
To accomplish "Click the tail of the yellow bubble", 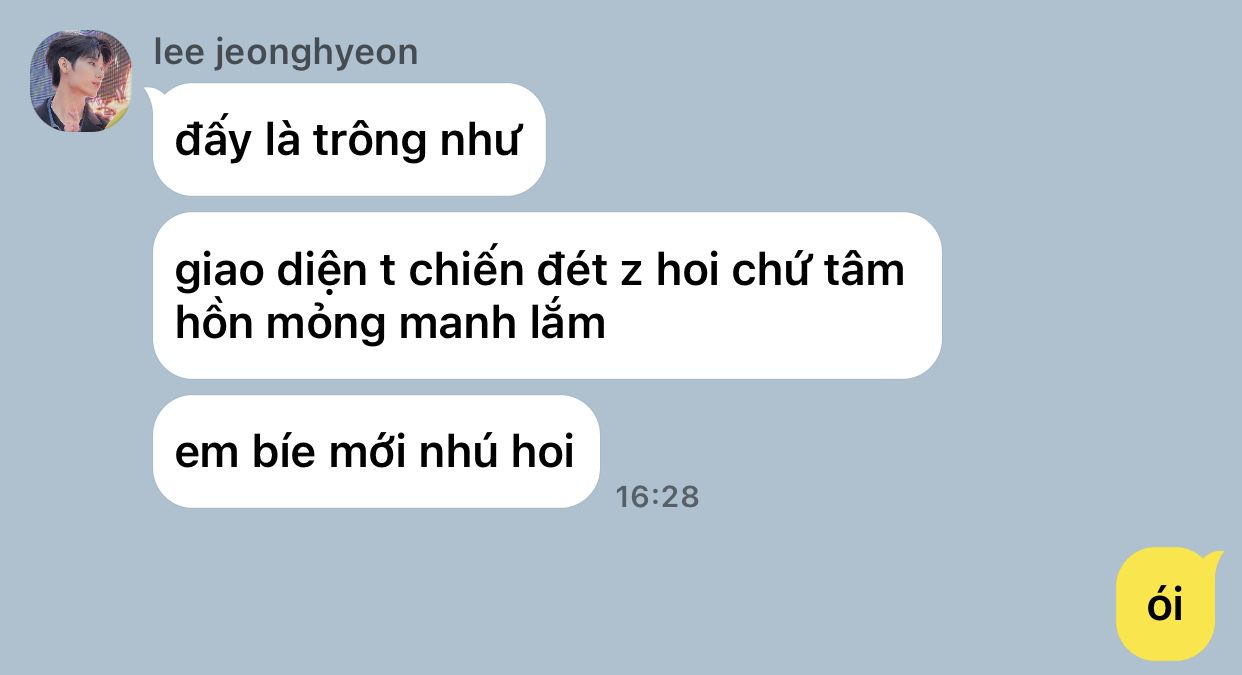I will coord(1214,557).
